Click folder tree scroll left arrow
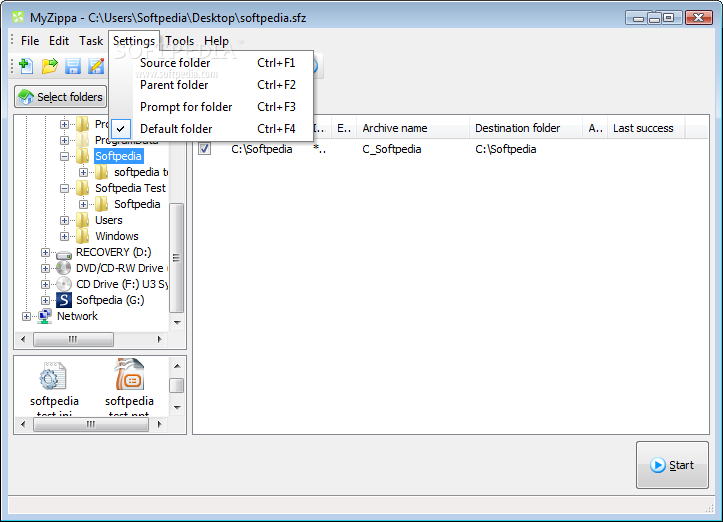723x522 pixels. pos(23,339)
